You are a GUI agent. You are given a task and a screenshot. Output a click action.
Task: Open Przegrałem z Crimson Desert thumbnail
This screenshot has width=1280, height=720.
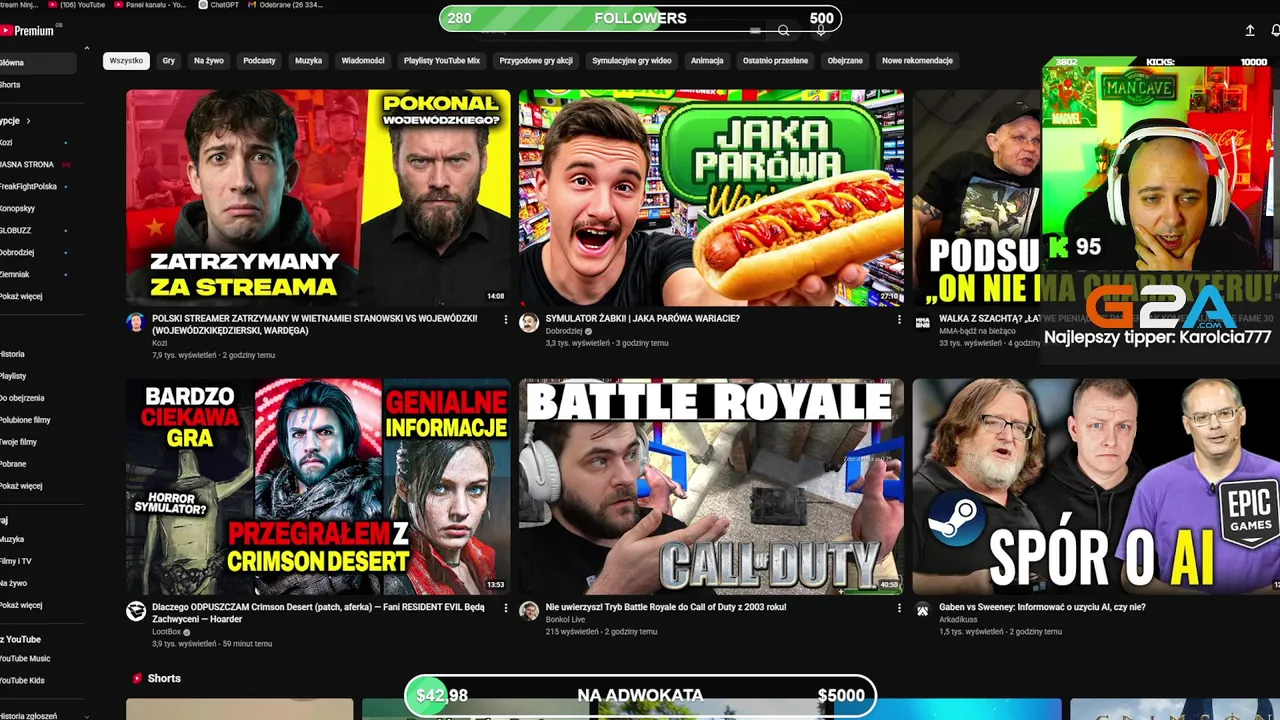tap(318, 486)
